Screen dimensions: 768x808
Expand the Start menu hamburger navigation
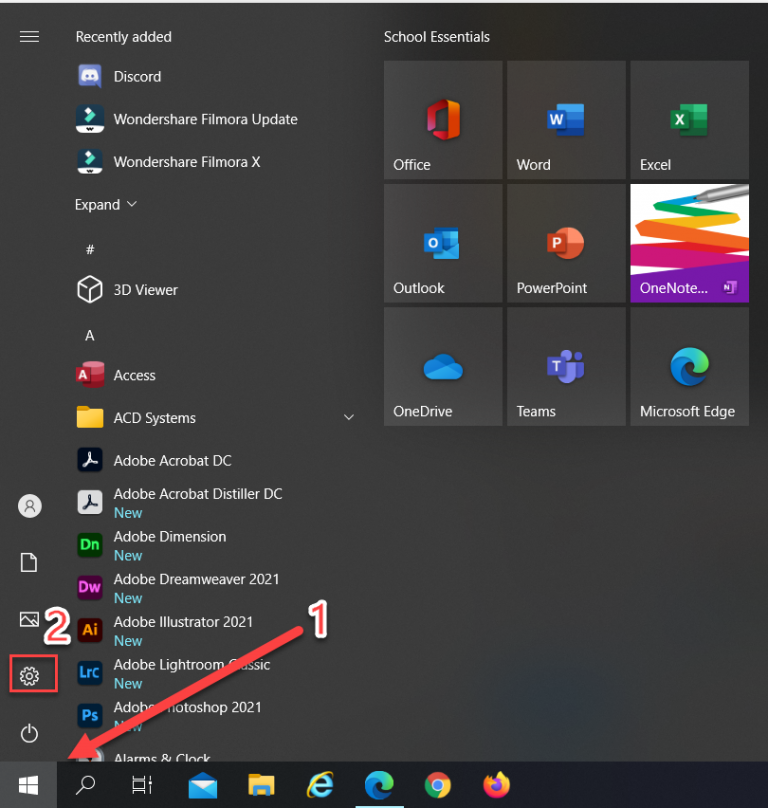[29, 37]
